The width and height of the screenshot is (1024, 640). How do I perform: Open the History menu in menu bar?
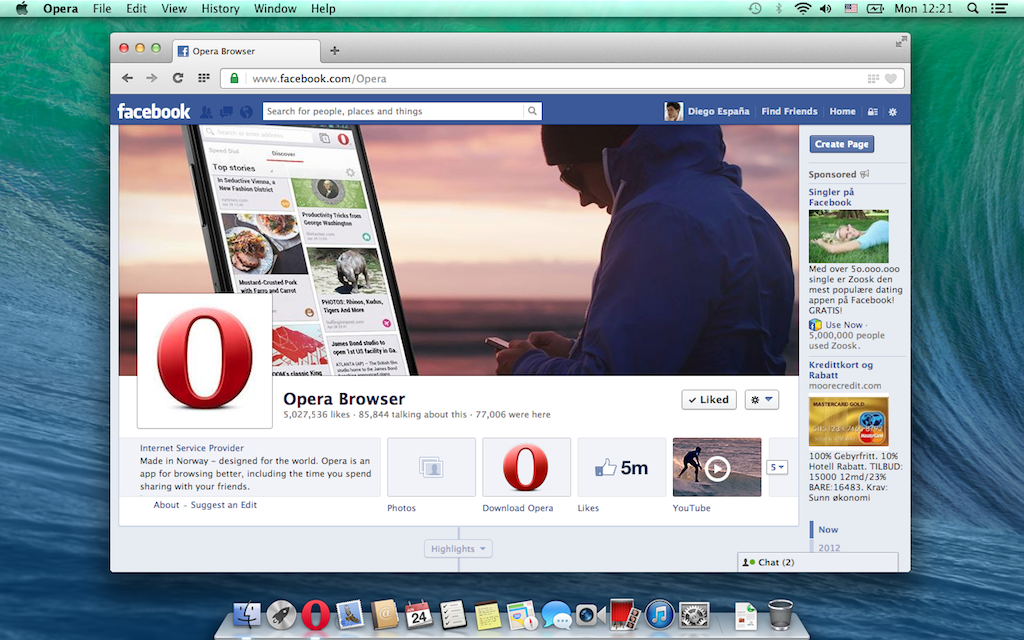coord(220,9)
